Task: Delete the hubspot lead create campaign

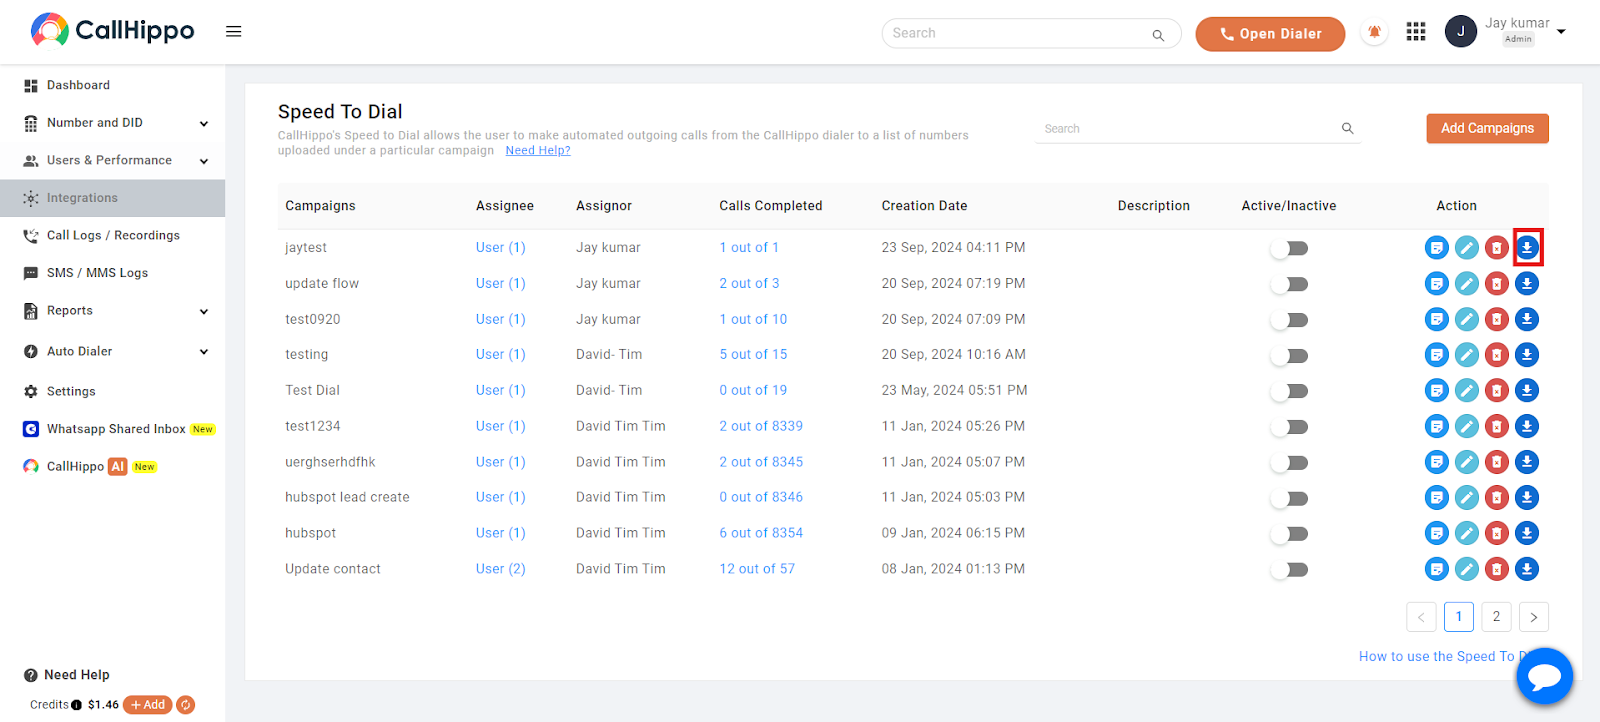Action: pyautogui.click(x=1497, y=497)
